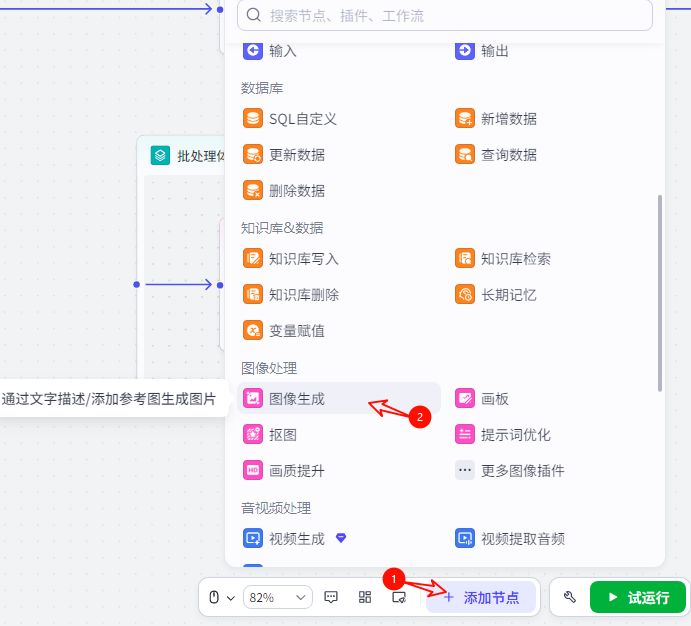The width and height of the screenshot is (691, 626).
Task: Click the node panel vertical scrollbar
Action: (x=659, y=292)
